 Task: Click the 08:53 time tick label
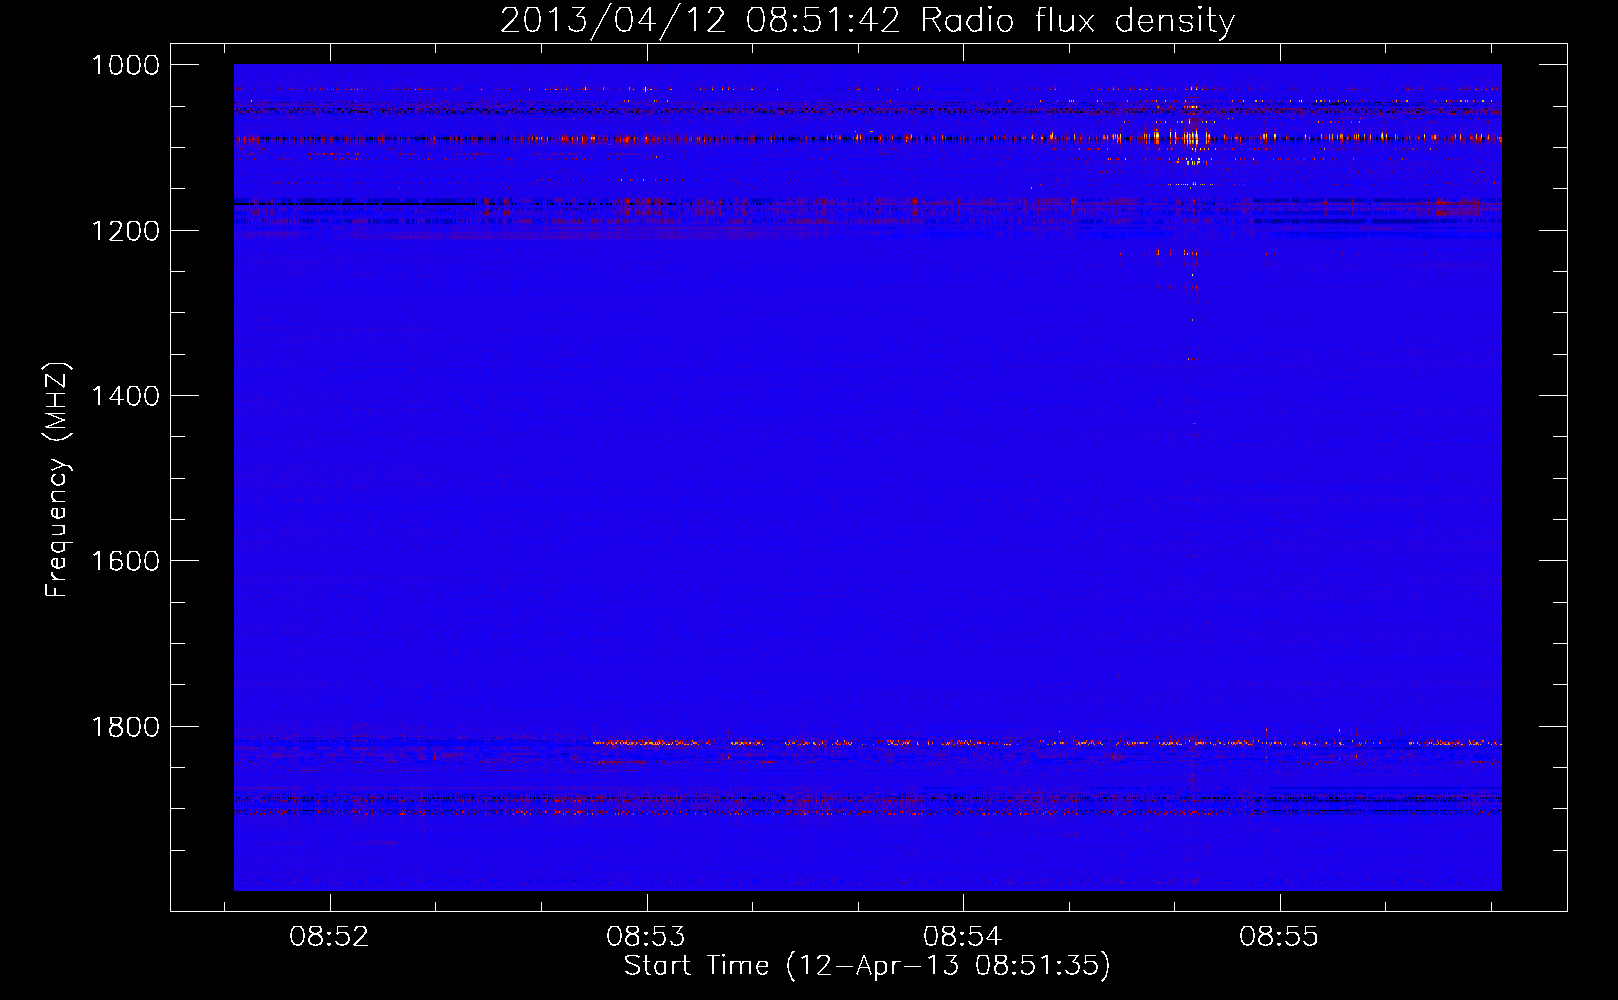[646, 937]
